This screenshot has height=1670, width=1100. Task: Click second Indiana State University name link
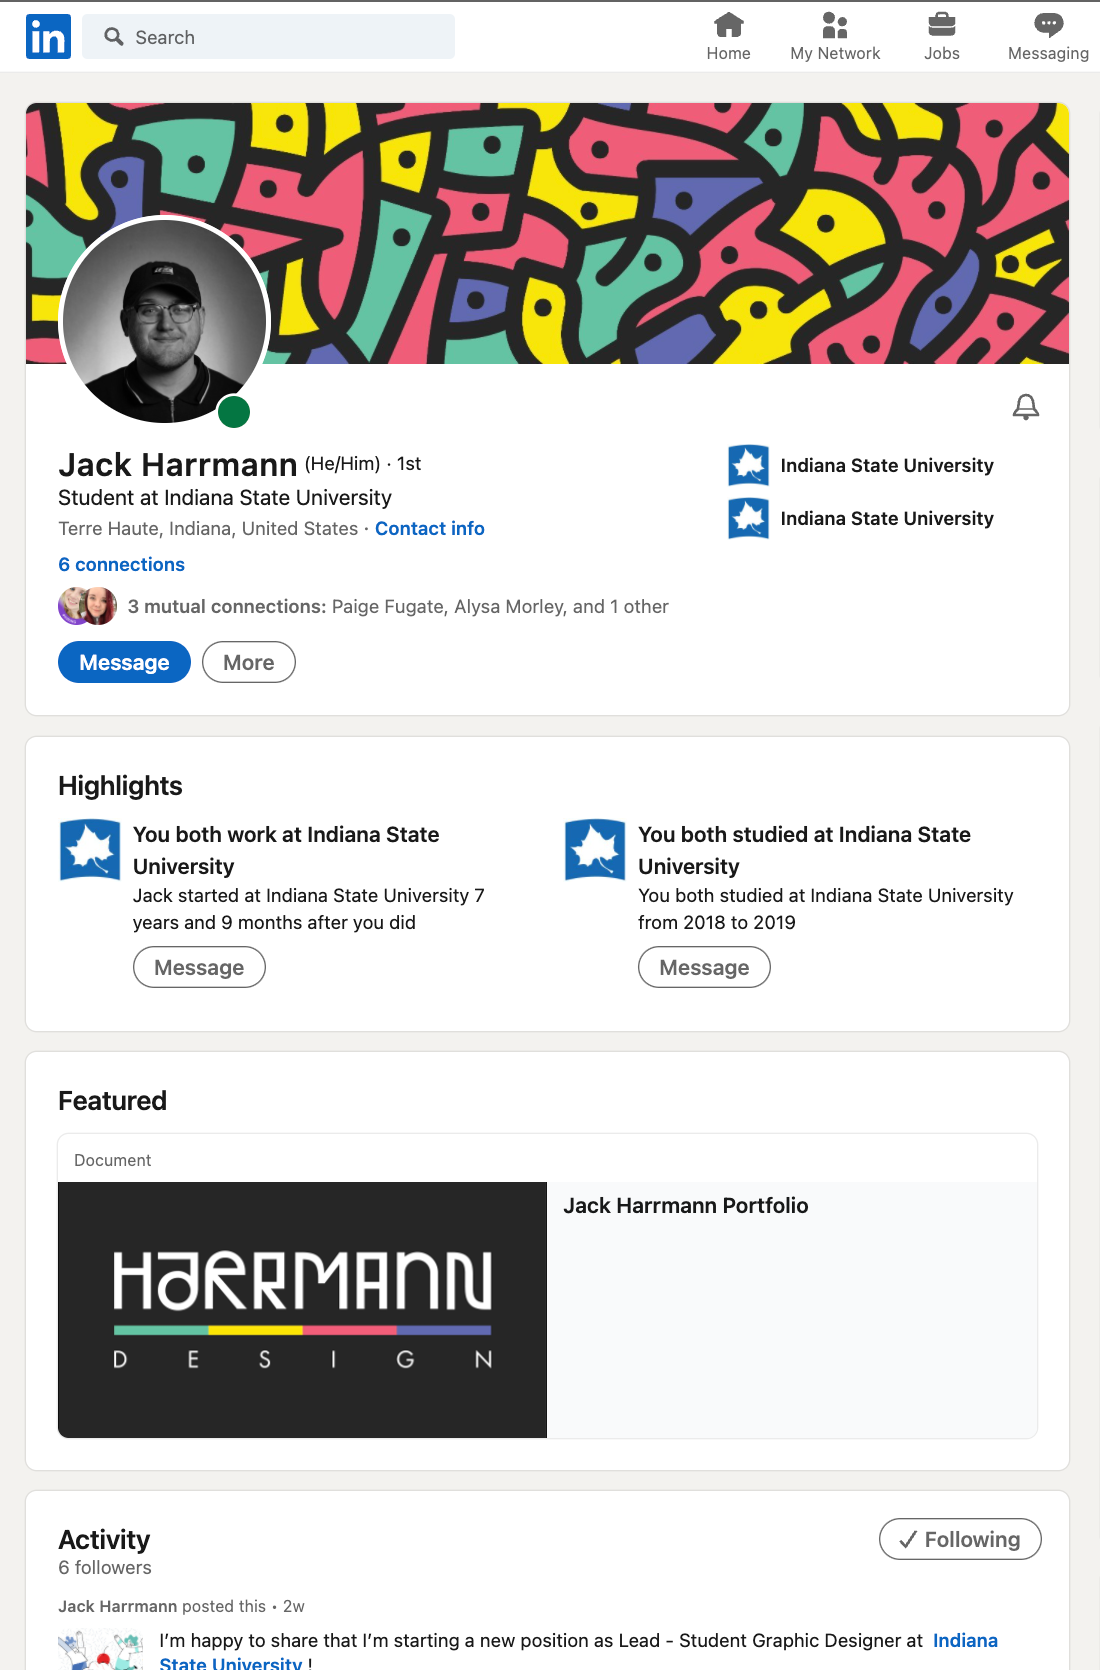(887, 518)
